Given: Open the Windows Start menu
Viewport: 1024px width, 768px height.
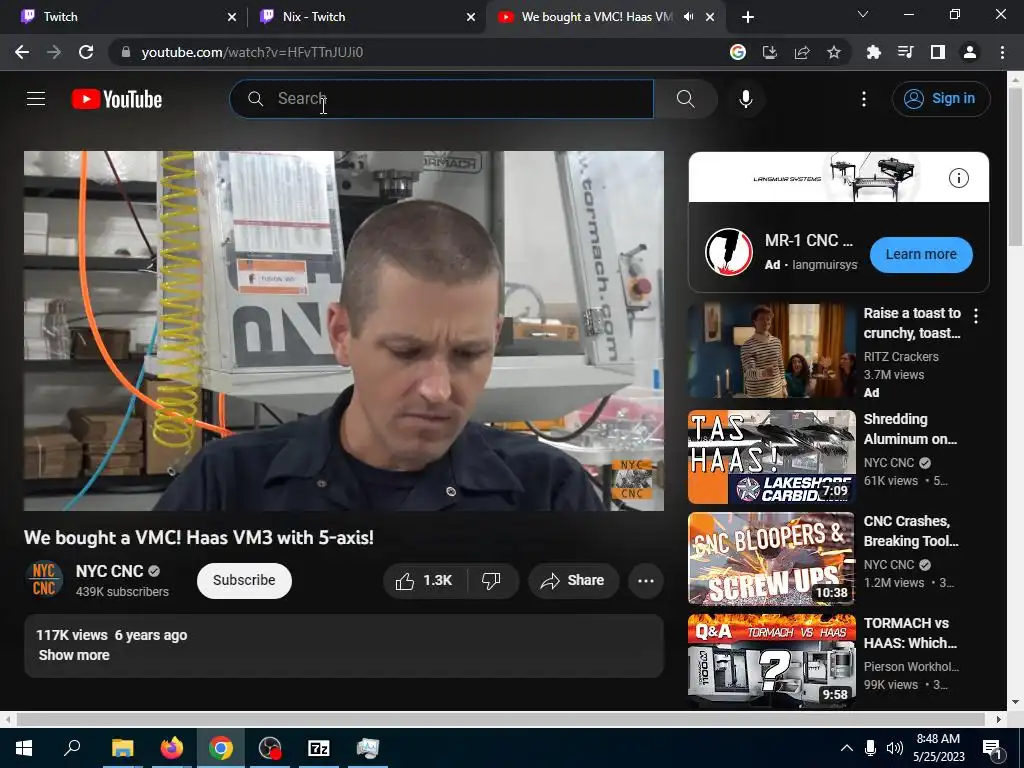Looking at the screenshot, I should 24,748.
